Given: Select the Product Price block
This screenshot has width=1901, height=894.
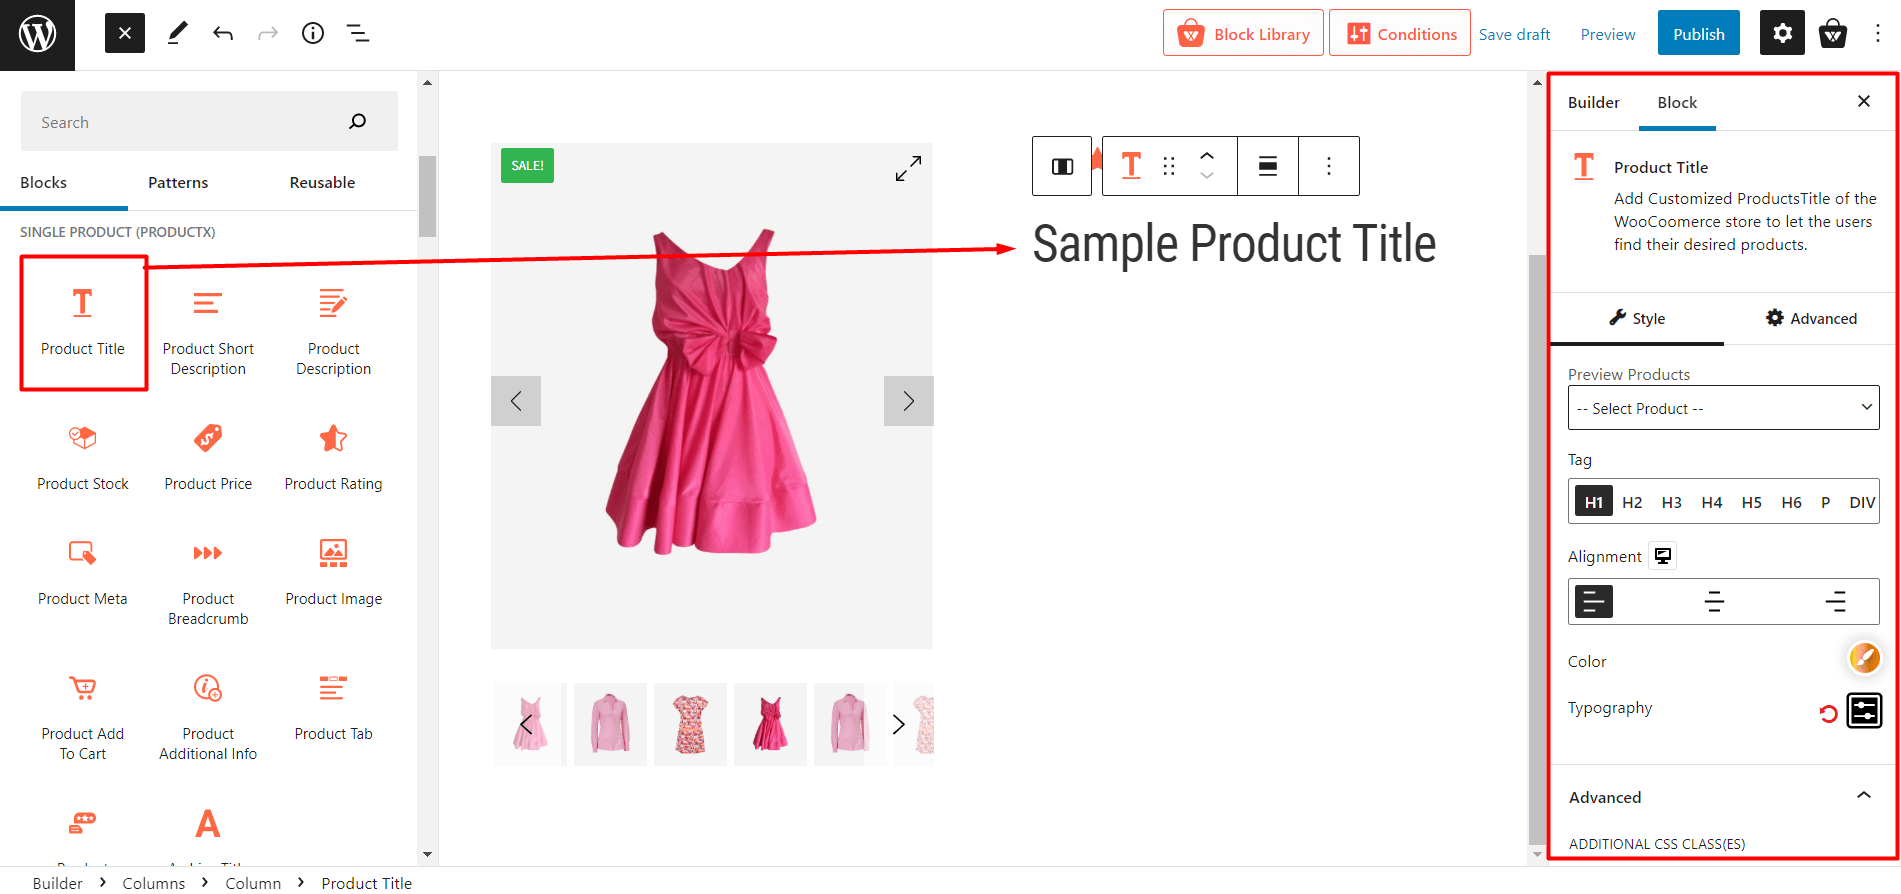Looking at the screenshot, I should pos(207,457).
